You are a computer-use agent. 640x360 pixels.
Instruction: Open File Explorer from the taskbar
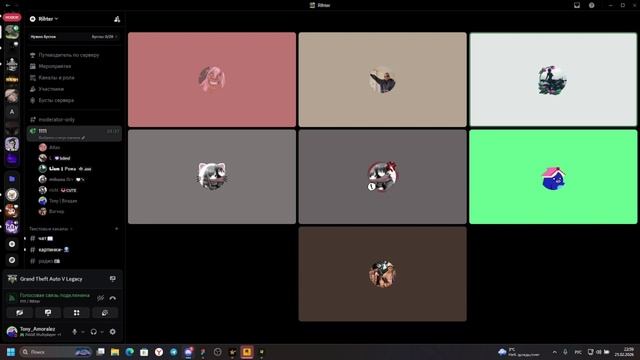[x=115, y=352]
